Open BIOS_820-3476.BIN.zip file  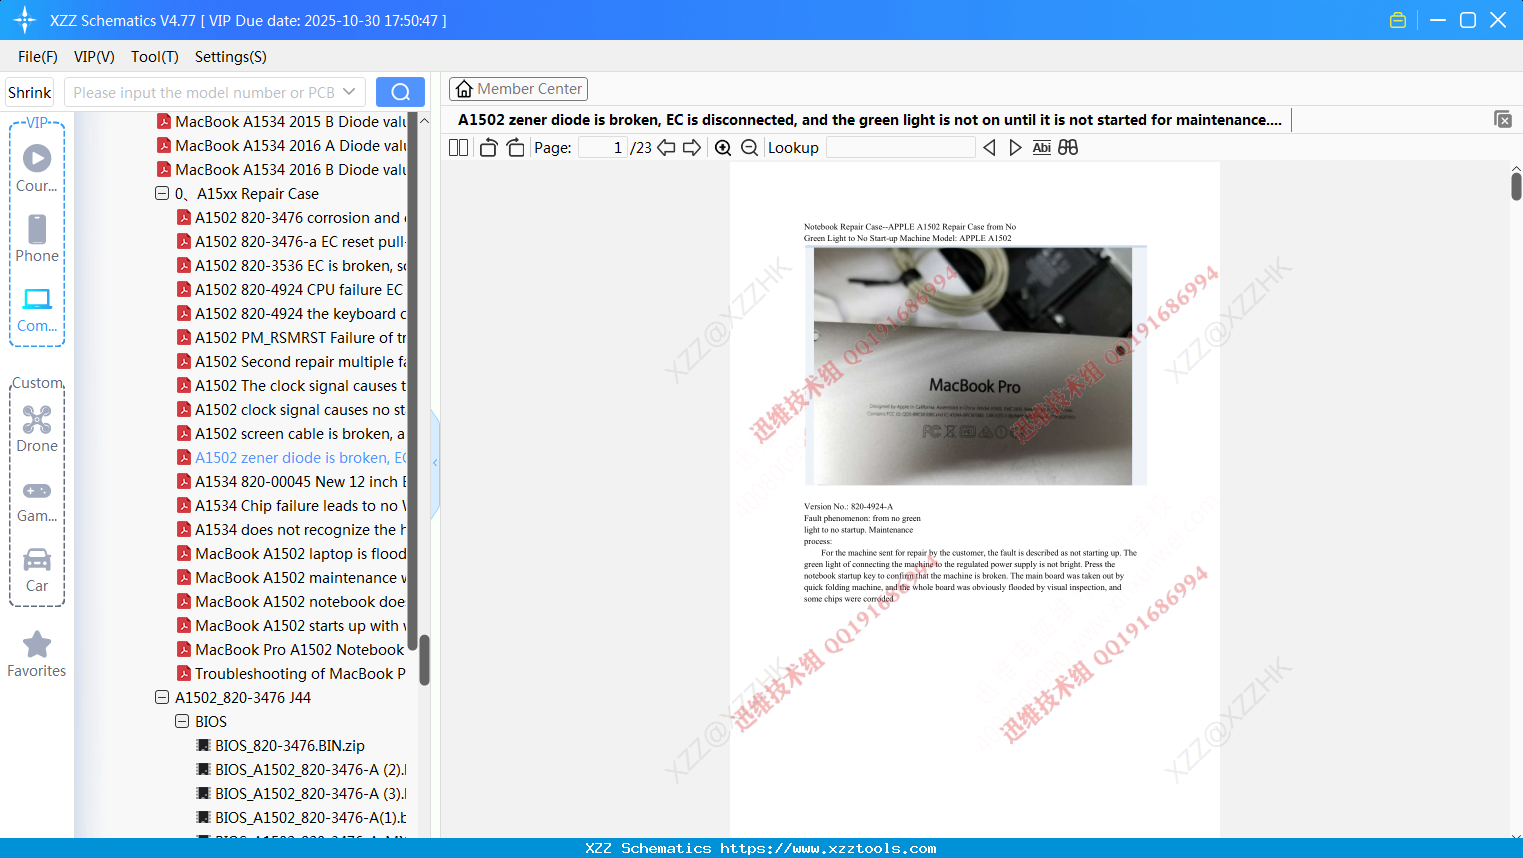(x=281, y=746)
